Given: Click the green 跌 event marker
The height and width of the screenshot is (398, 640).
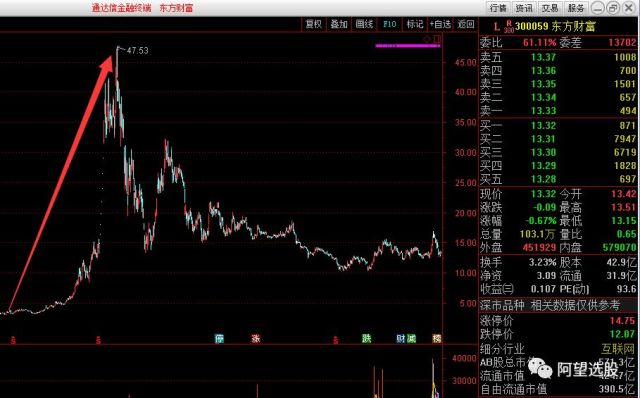Looking at the screenshot, I should pos(367,338).
